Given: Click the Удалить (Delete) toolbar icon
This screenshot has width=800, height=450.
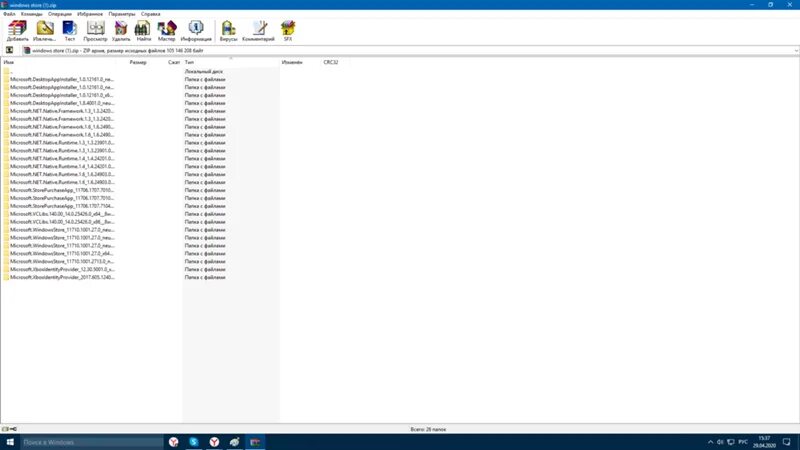Looking at the screenshot, I should coord(121,31).
